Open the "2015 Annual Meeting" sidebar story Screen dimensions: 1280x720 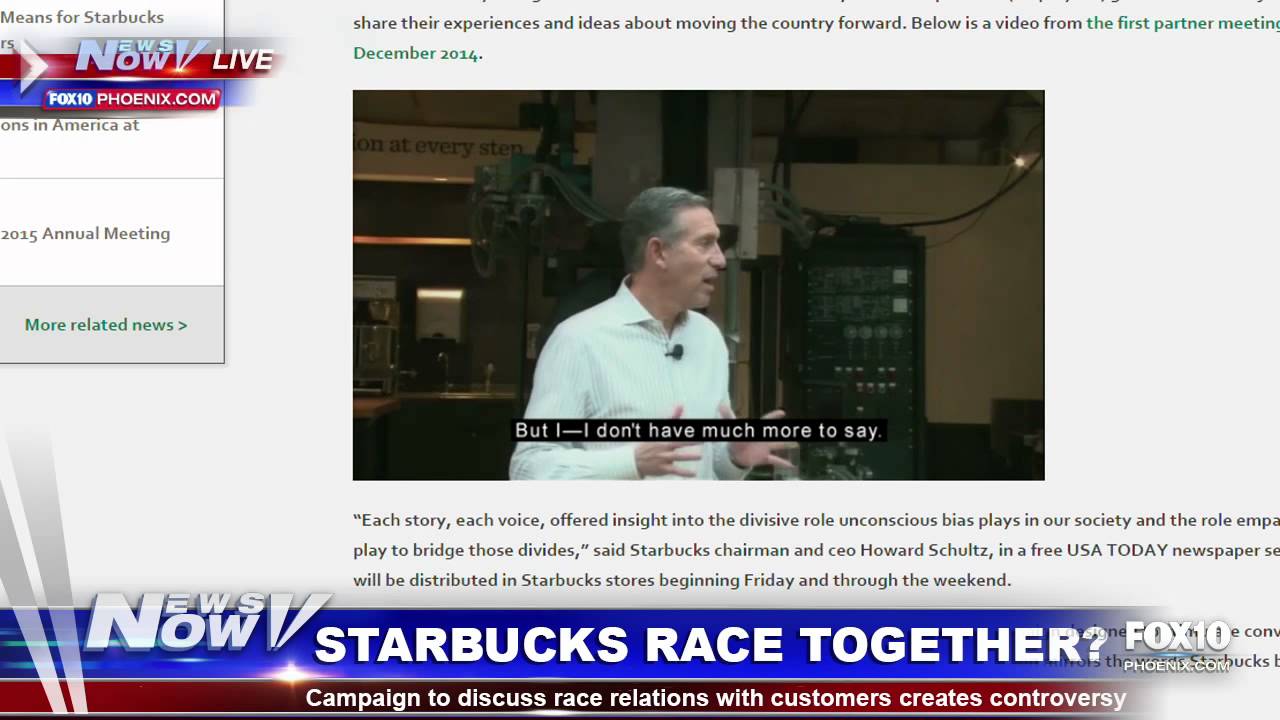click(85, 234)
